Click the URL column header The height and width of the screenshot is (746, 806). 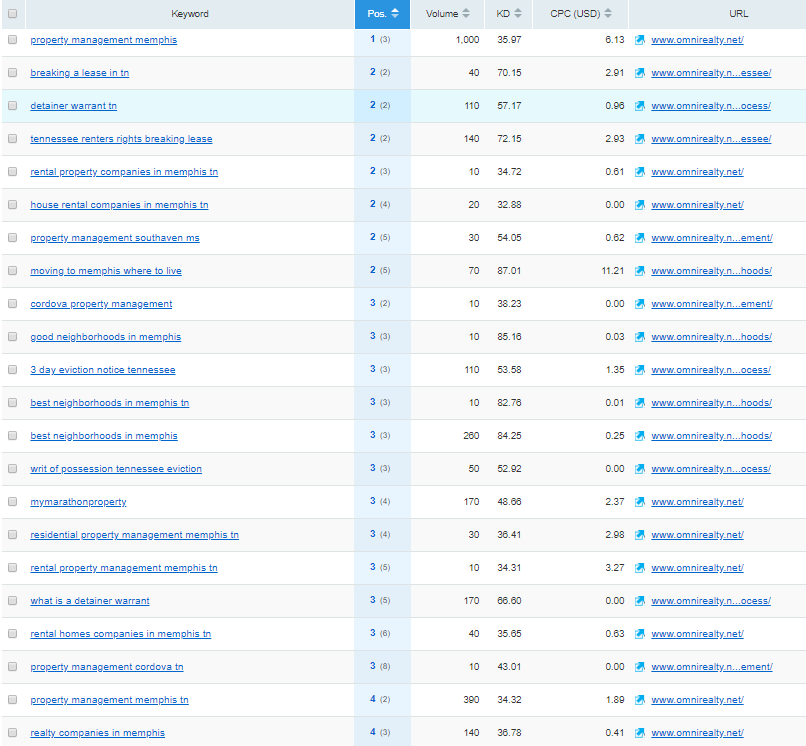click(738, 14)
